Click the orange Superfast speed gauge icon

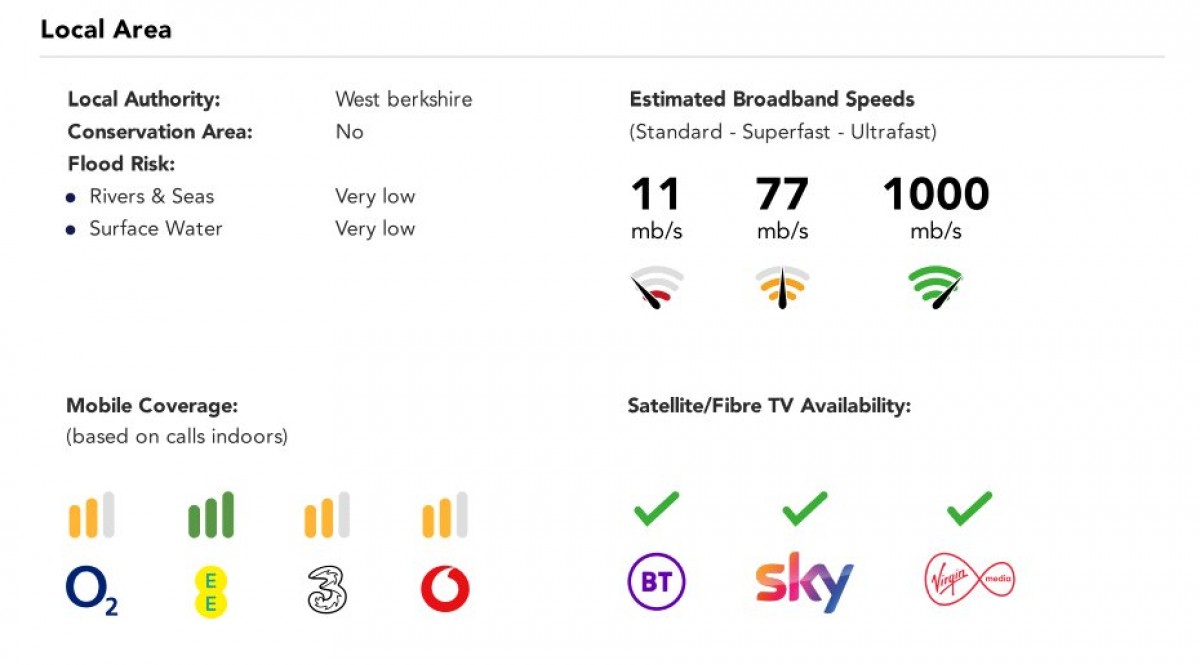pyautogui.click(x=781, y=288)
